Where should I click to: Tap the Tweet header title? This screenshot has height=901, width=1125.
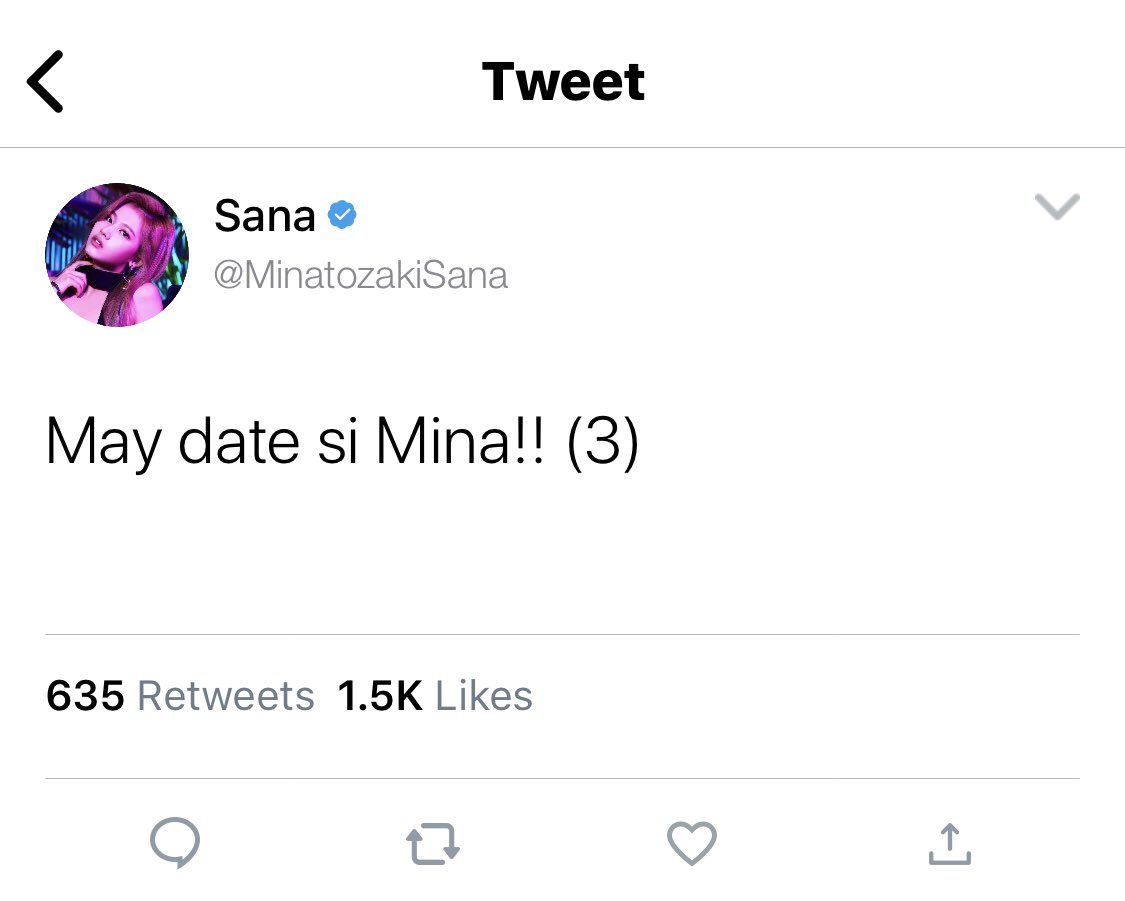563,82
